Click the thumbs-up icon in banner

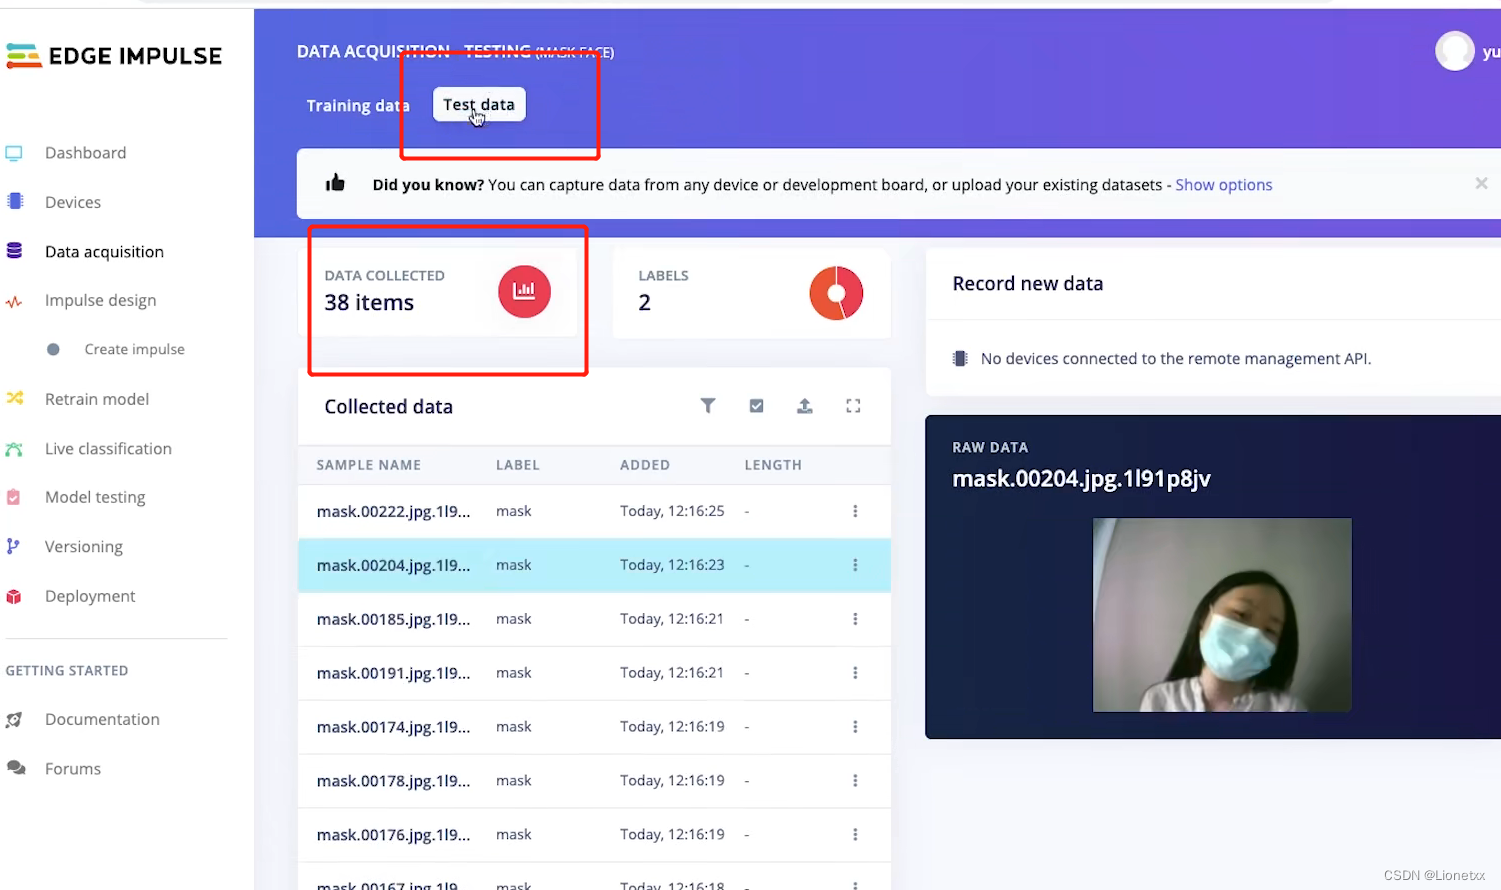pyautogui.click(x=335, y=183)
